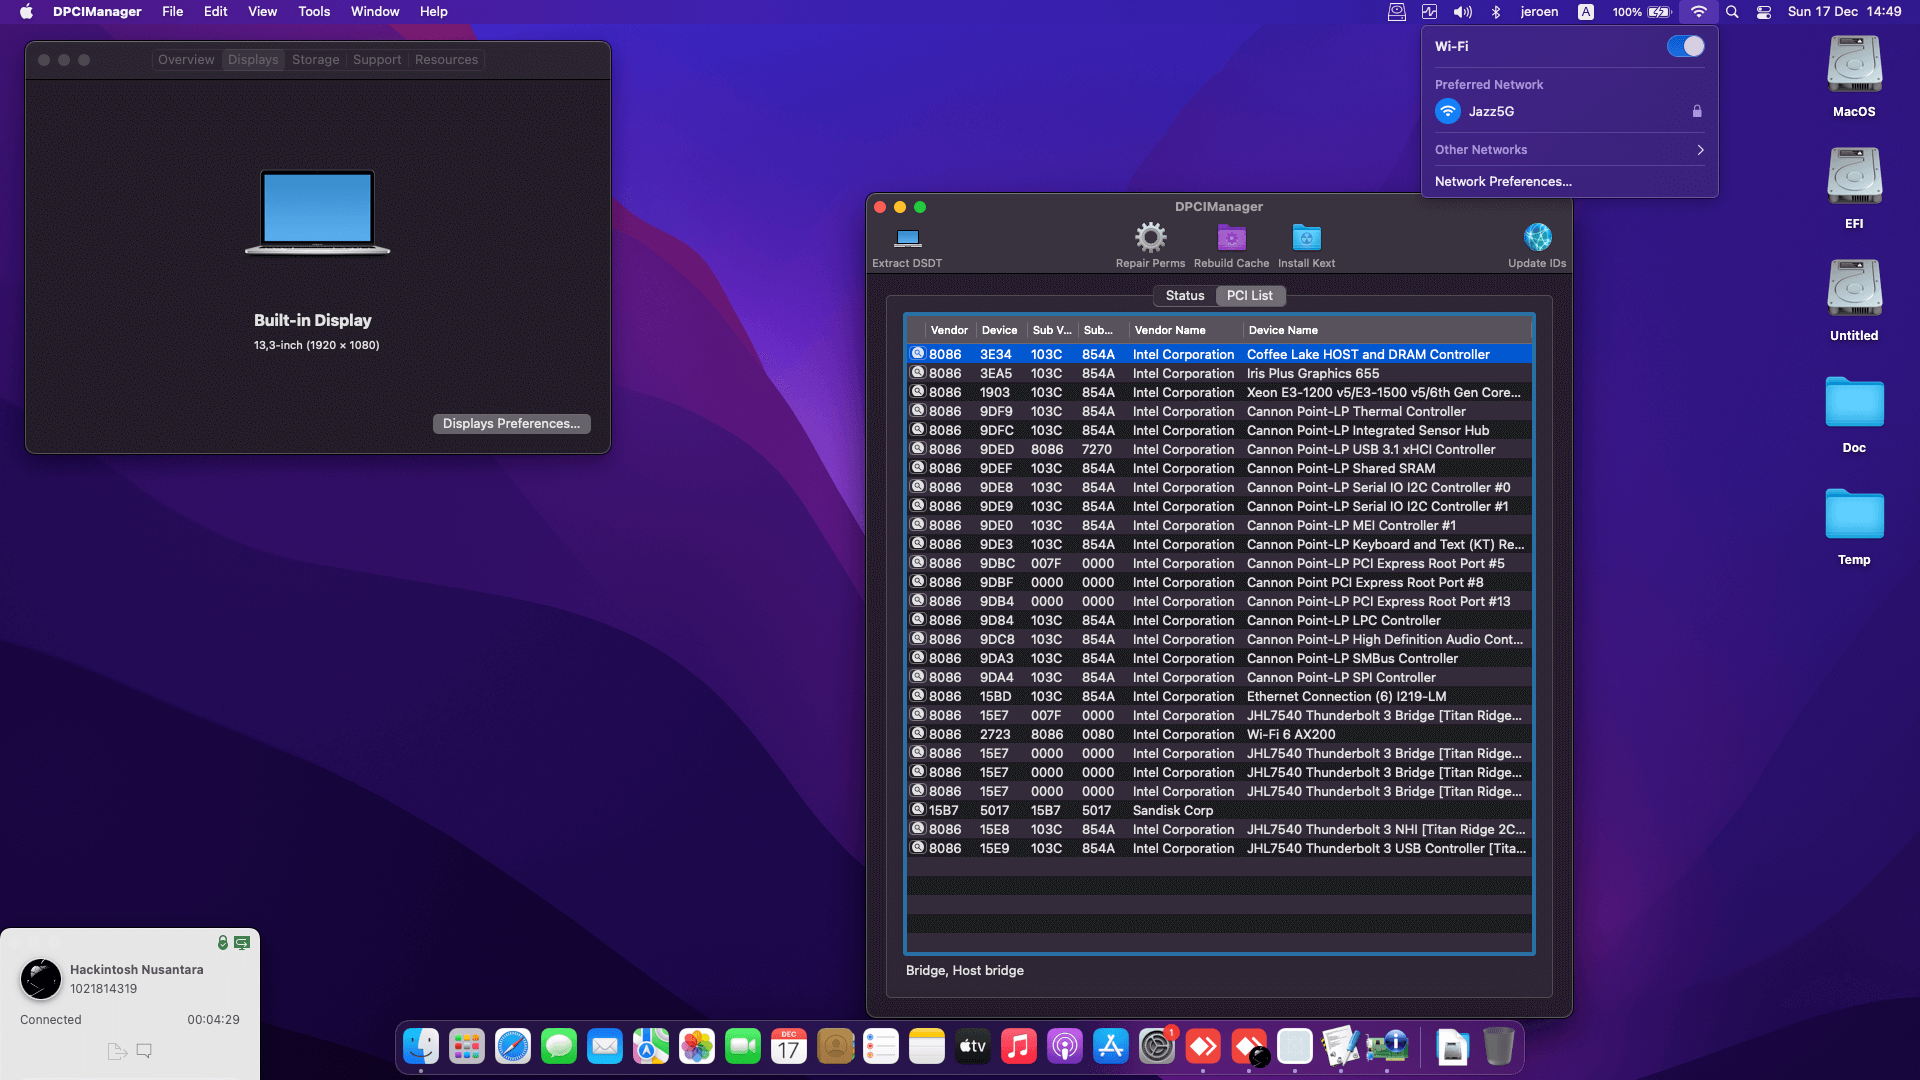
Task: Switch to the Status tab
Action: coord(1185,295)
